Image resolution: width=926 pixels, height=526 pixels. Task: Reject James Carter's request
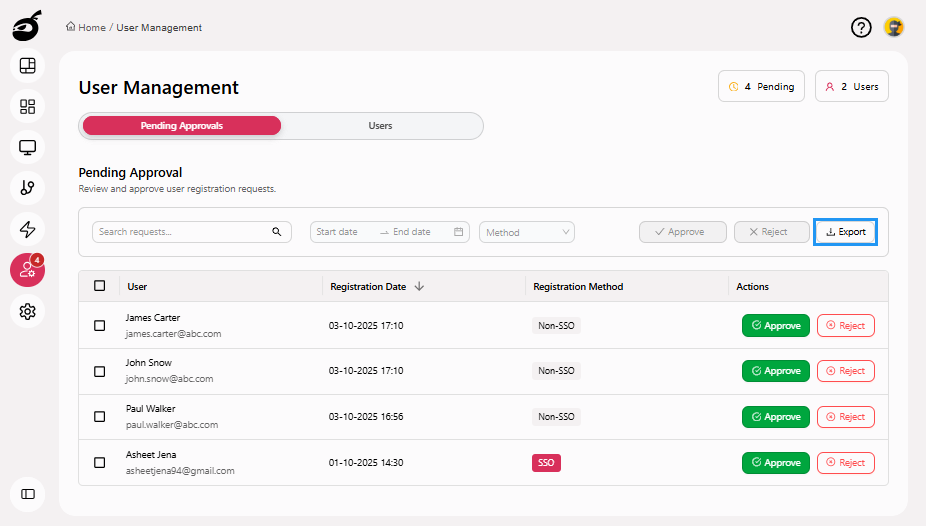coord(846,325)
